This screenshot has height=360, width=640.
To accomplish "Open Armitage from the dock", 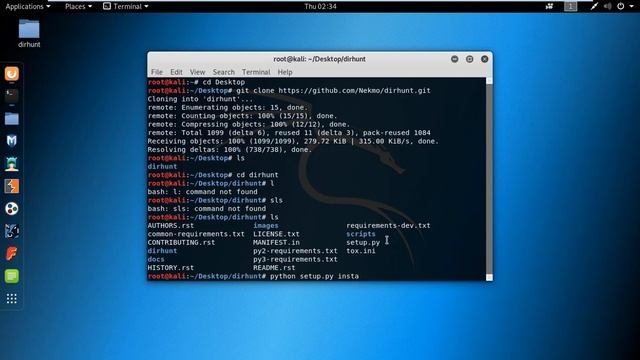I will click(x=11, y=164).
